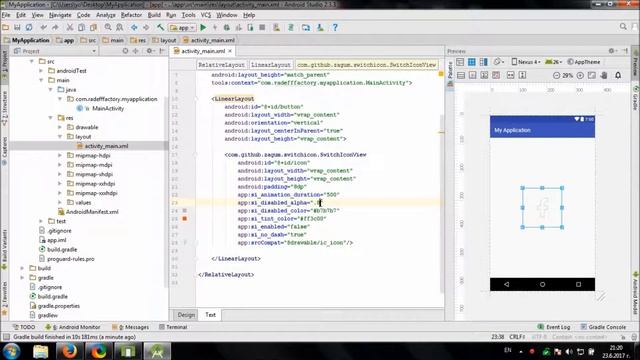
Task: Click the Copy toolbar icon
Action: point(82,28)
